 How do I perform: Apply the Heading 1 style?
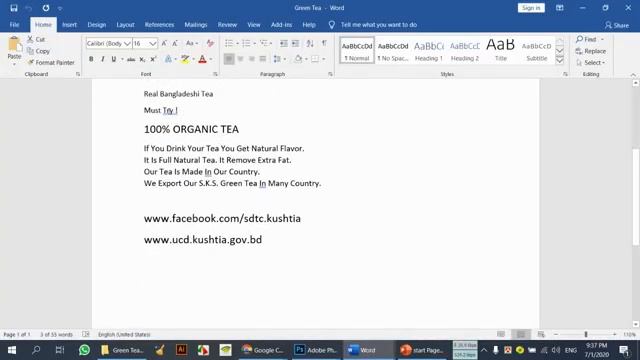(x=429, y=51)
